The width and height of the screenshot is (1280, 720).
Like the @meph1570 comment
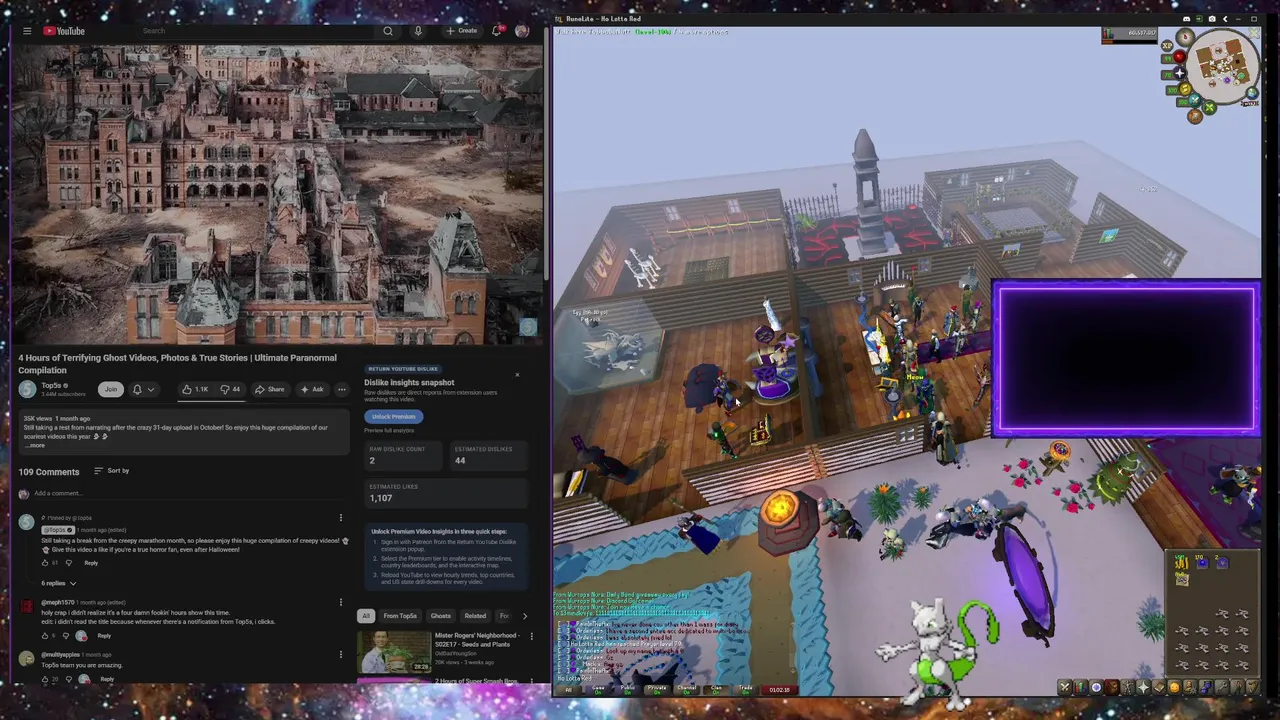[45, 636]
